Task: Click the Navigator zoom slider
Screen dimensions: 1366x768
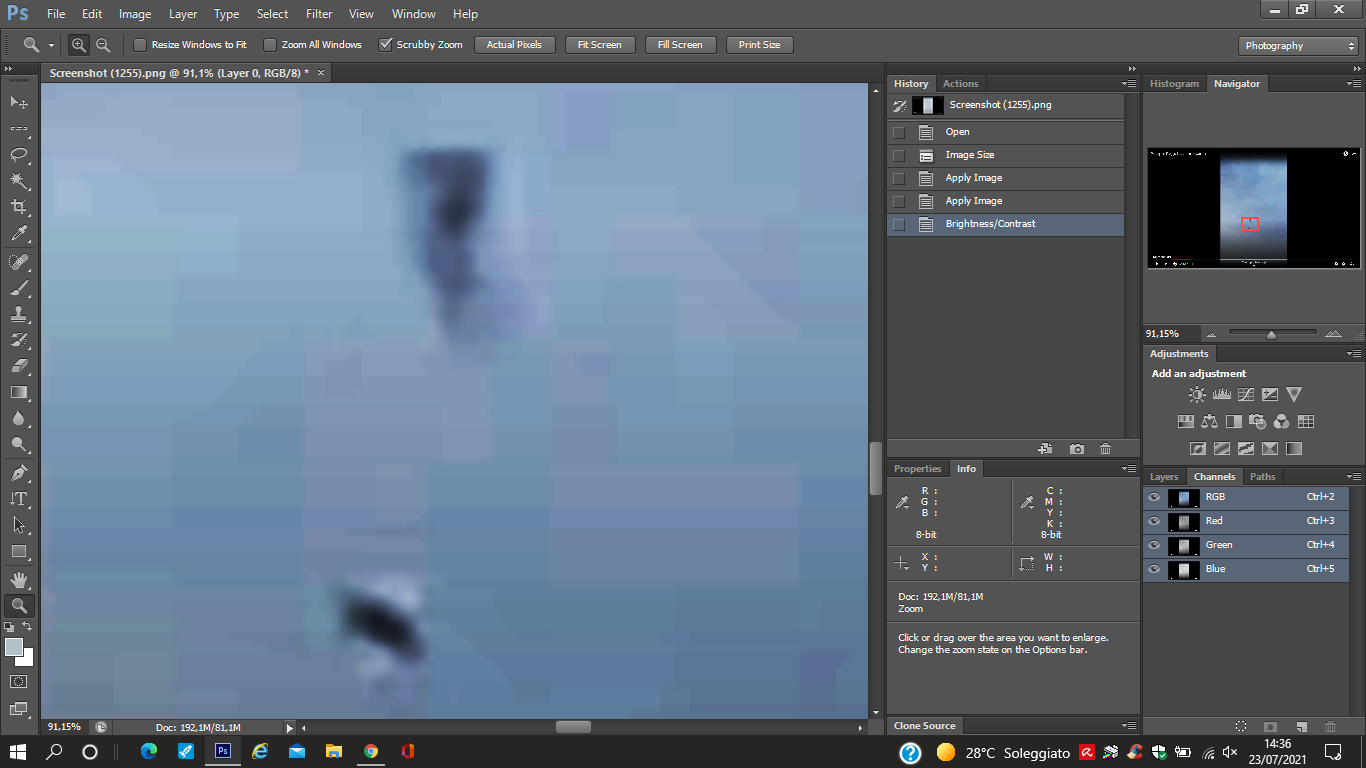Action: [x=1271, y=334]
